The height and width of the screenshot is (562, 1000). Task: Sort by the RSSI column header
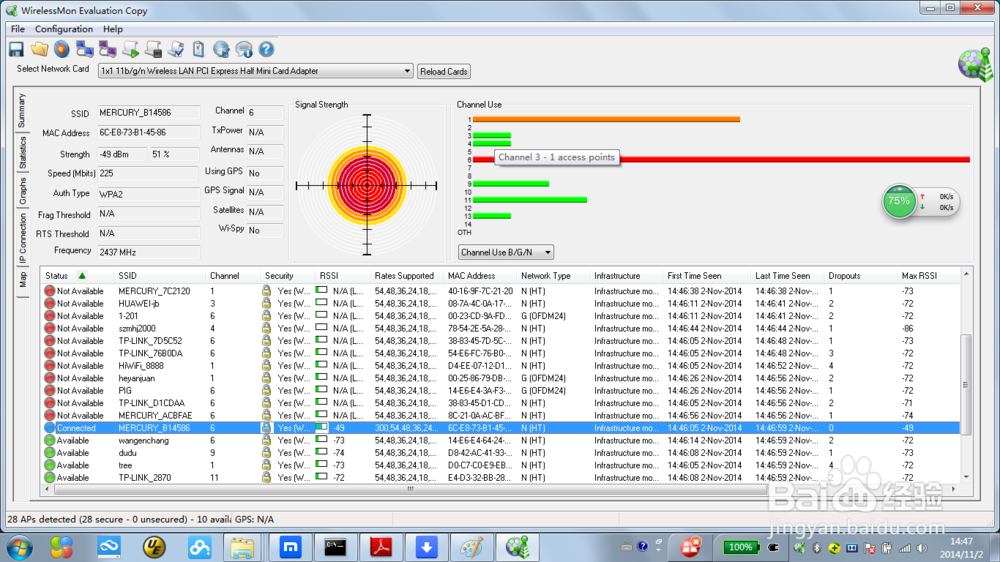tap(342, 276)
